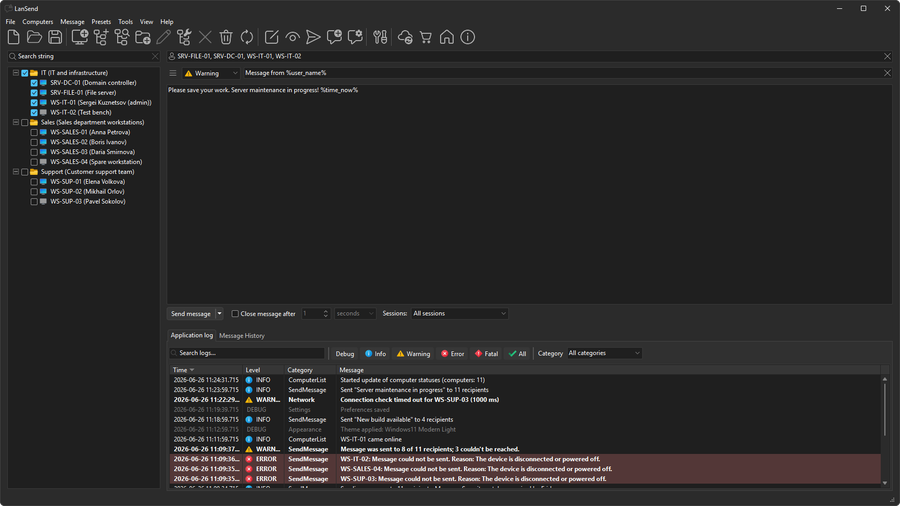Click the trash bin toolbar icon
900x506 pixels.
click(226, 37)
